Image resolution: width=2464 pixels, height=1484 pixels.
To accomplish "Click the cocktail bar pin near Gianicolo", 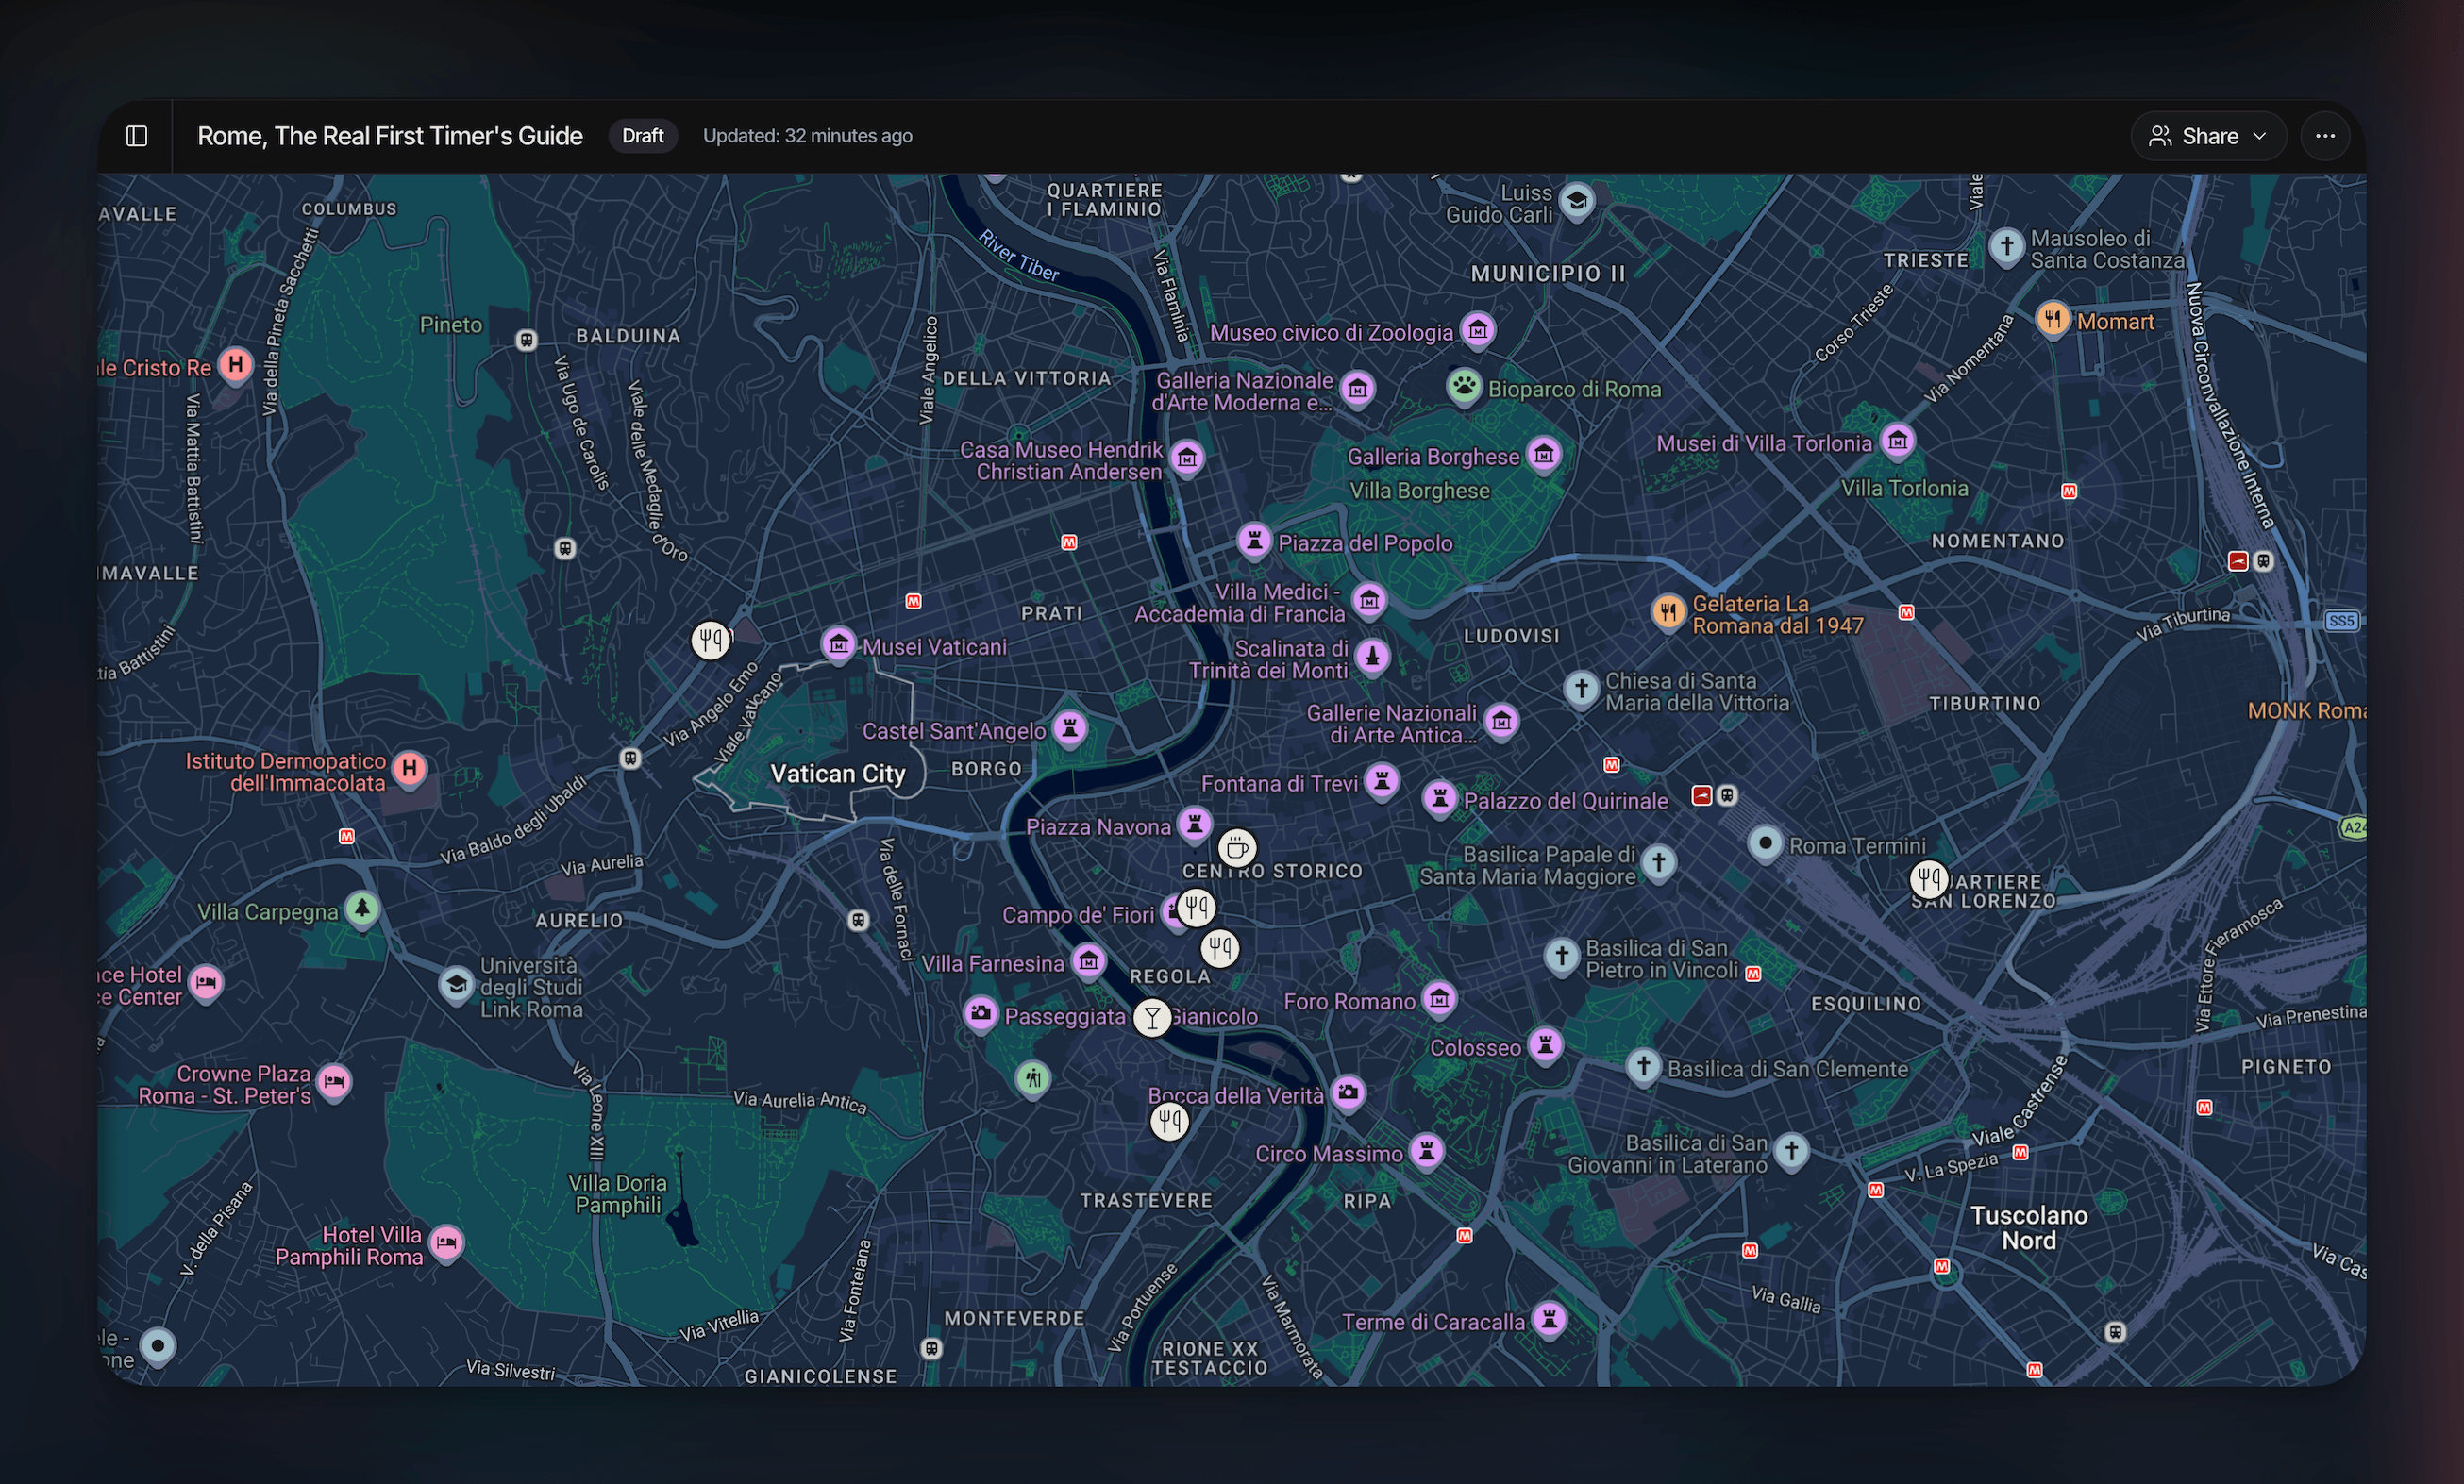I will (x=1152, y=1017).
